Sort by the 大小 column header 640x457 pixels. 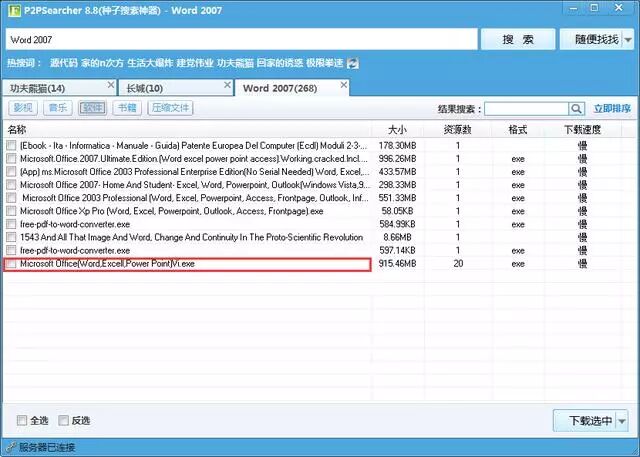pyautogui.click(x=398, y=130)
